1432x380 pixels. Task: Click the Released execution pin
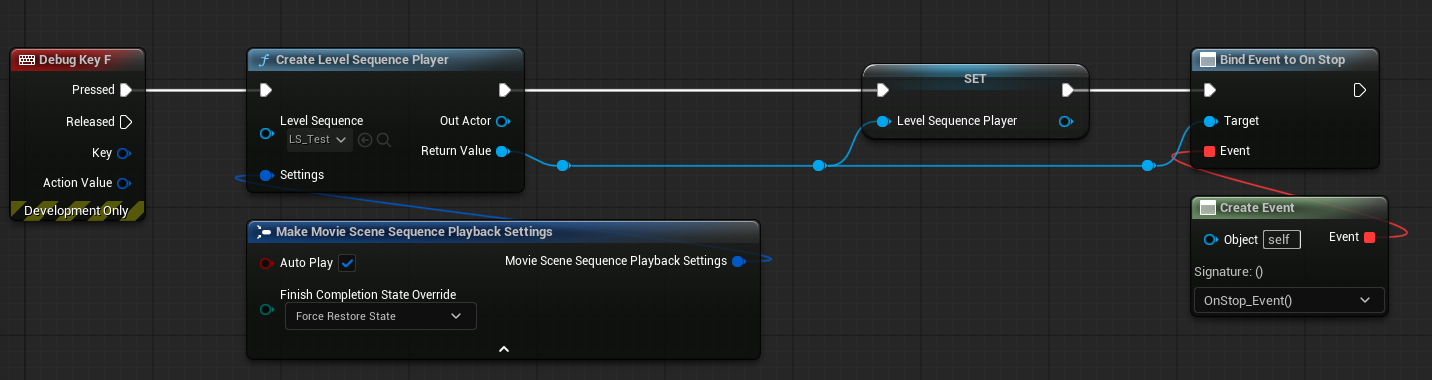point(126,122)
